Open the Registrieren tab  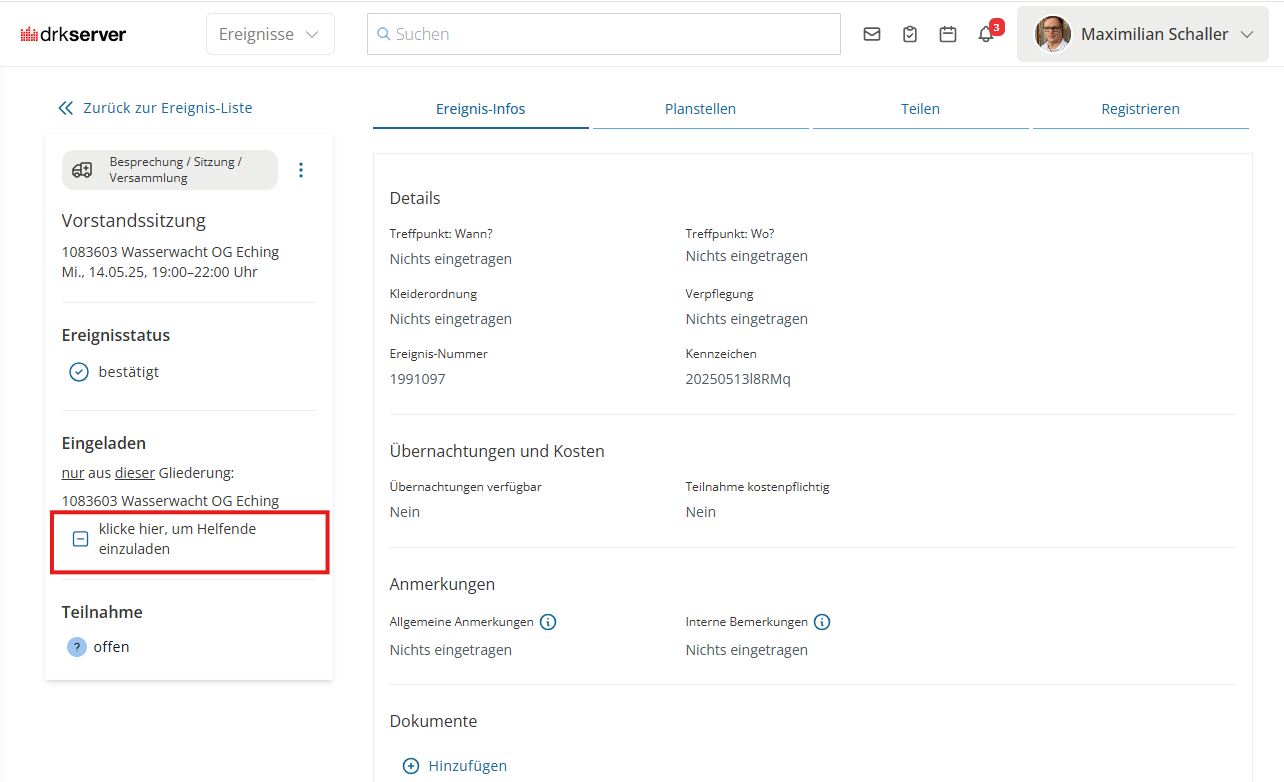click(x=1140, y=109)
